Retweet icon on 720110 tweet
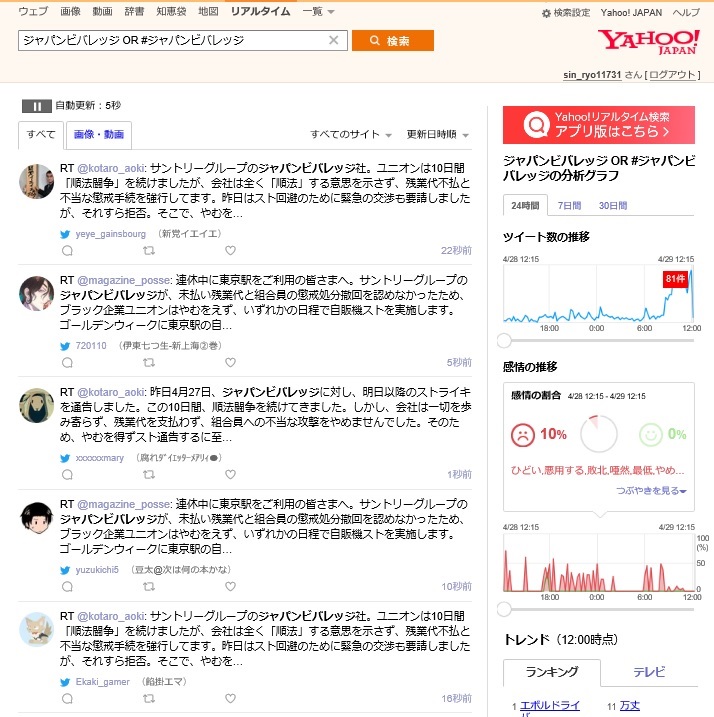714x717 pixels. coord(149,363)
